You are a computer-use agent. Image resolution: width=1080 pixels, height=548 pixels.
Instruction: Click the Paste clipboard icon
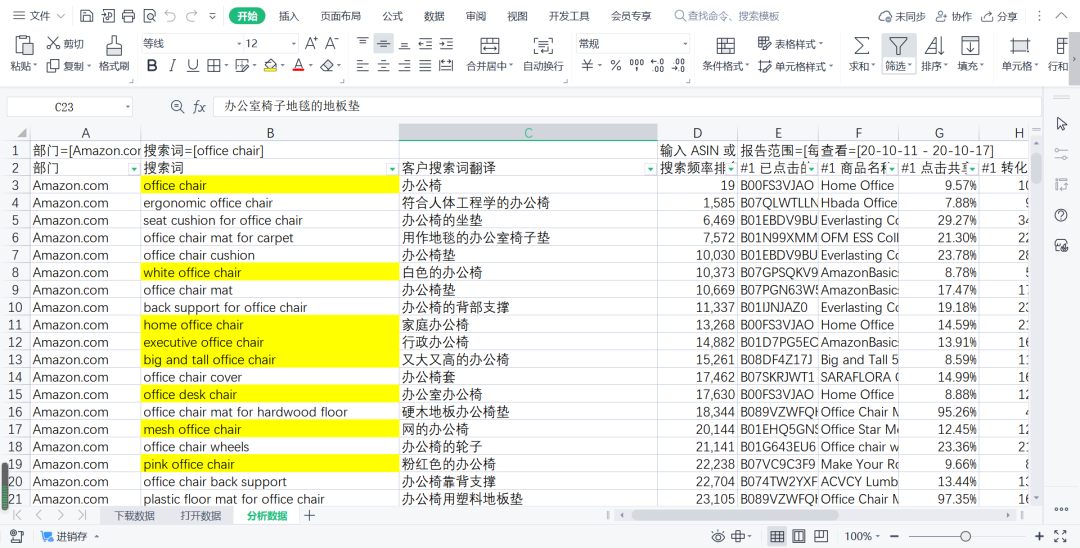tap(24, 45)
